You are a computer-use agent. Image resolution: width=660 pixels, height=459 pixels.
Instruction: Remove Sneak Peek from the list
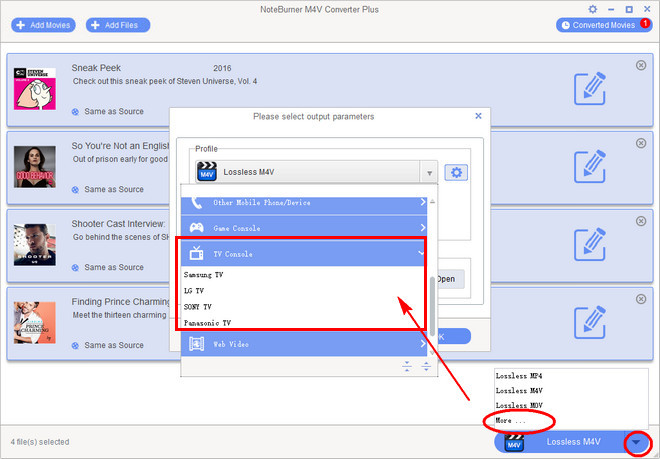pos(641,65)
